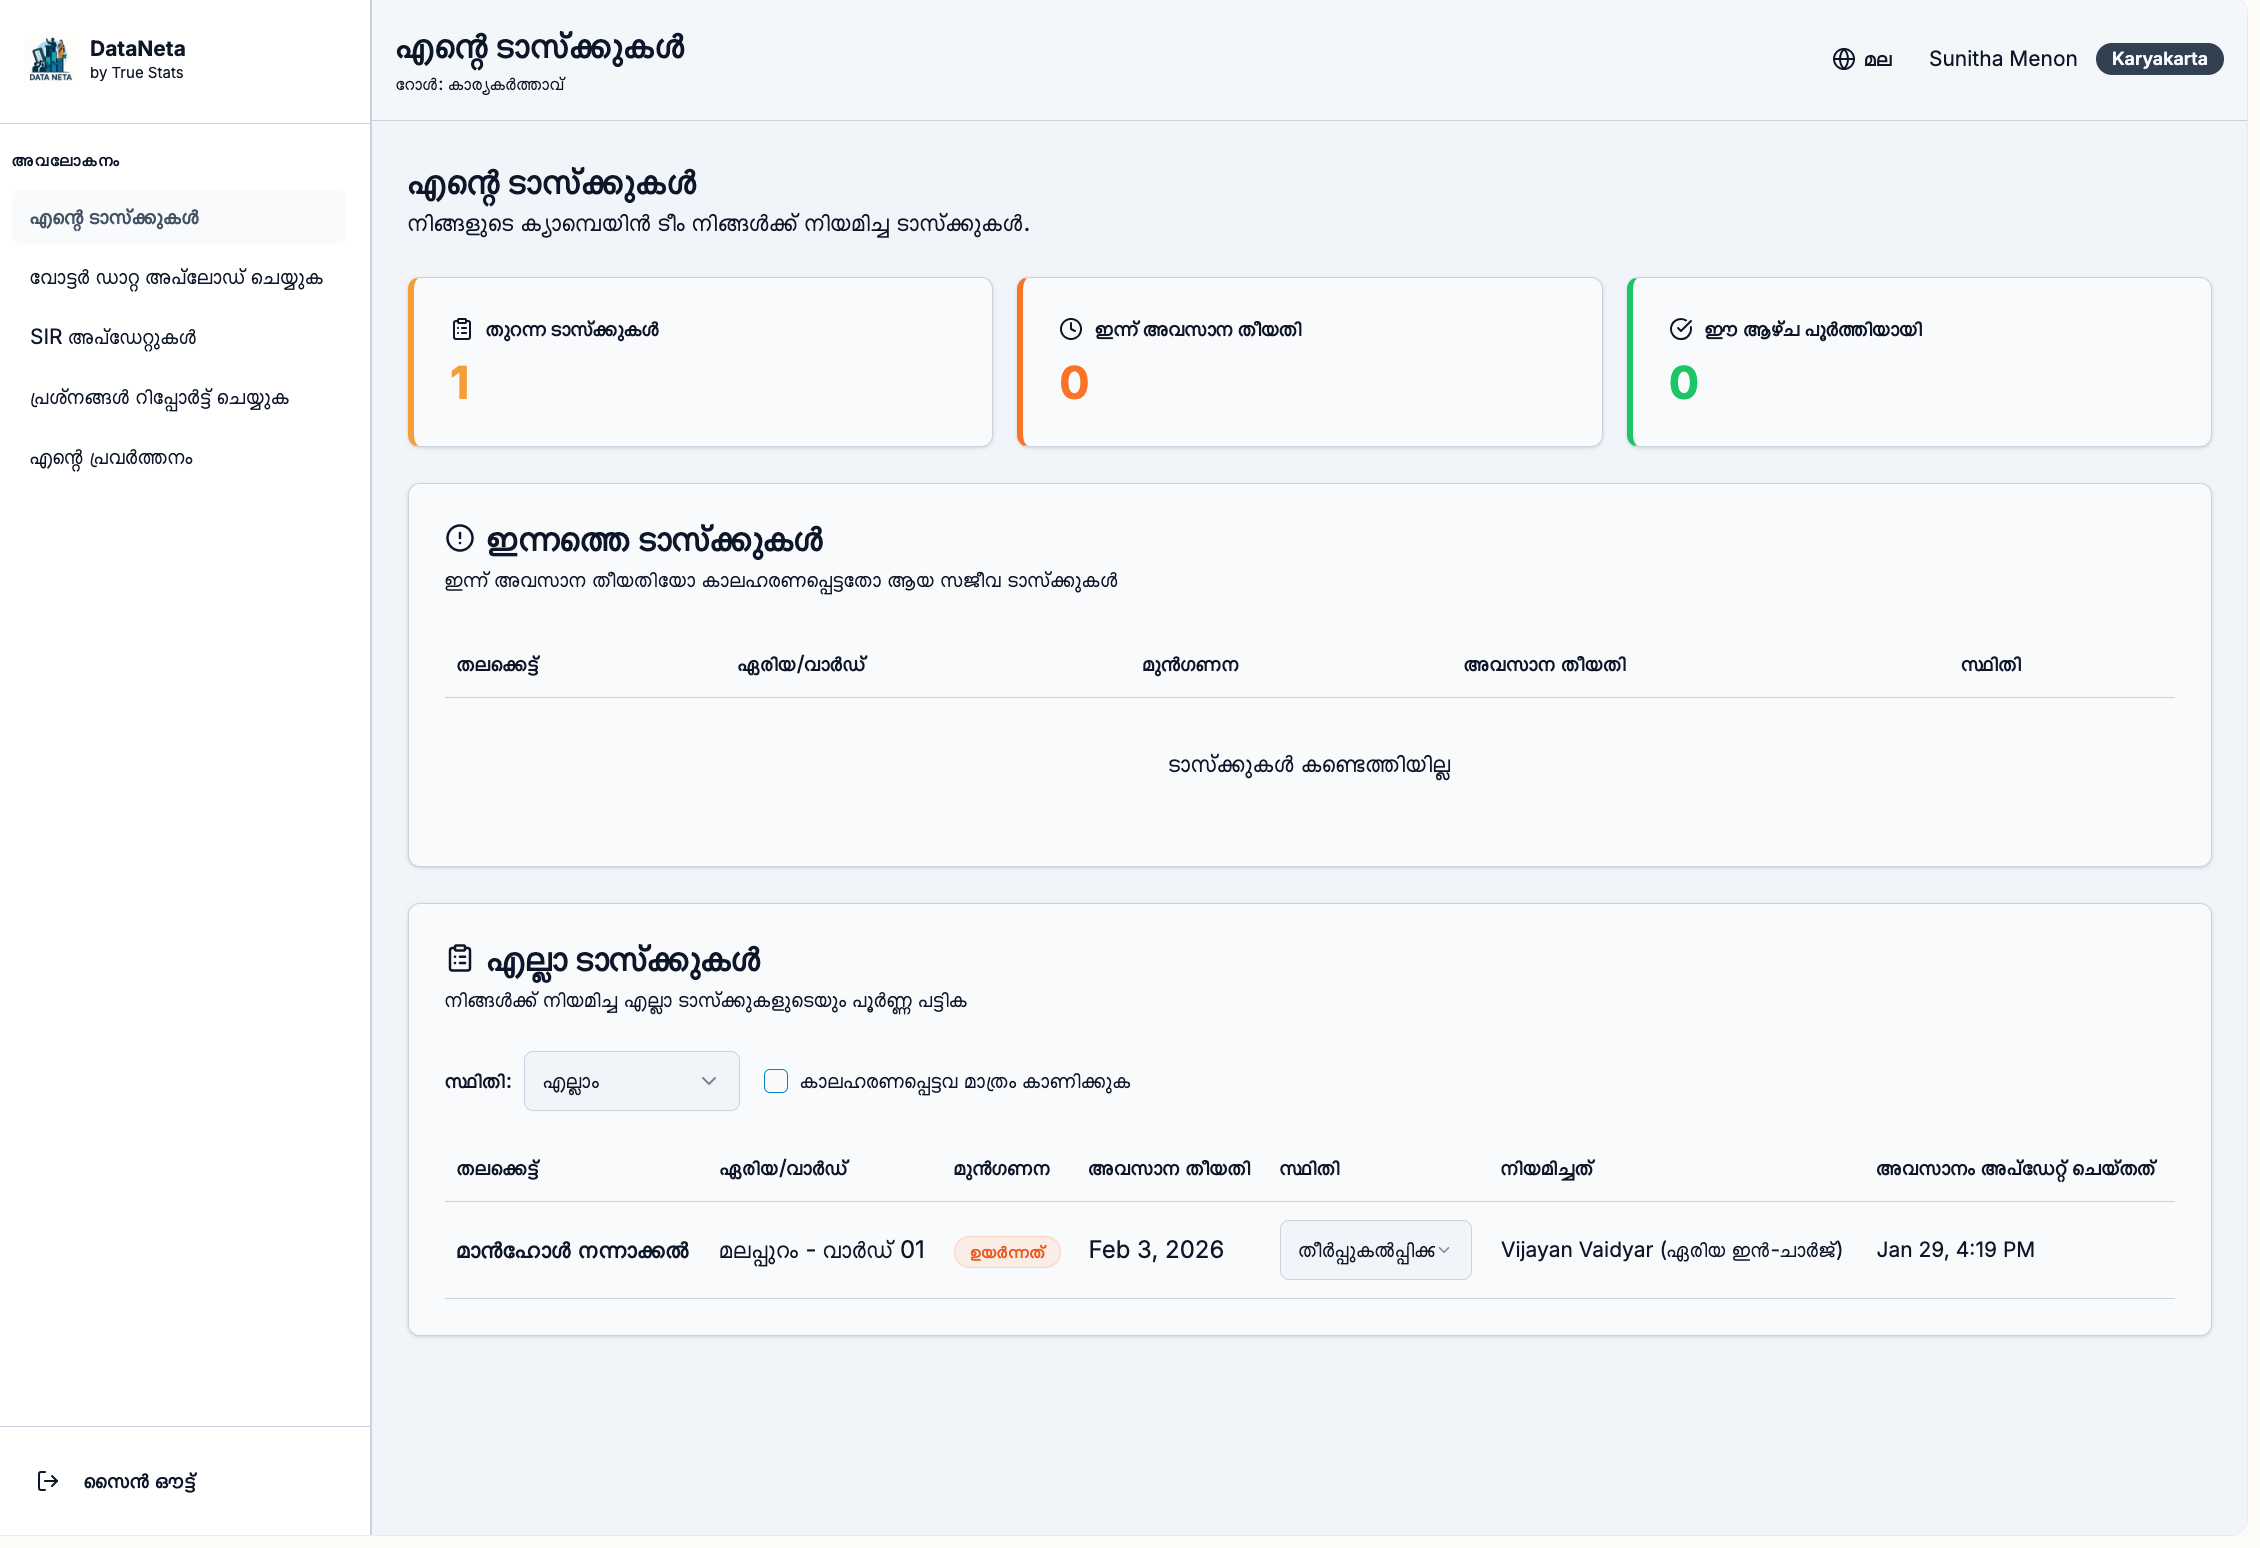Open the status filter dropdown

pos(631,1081)
